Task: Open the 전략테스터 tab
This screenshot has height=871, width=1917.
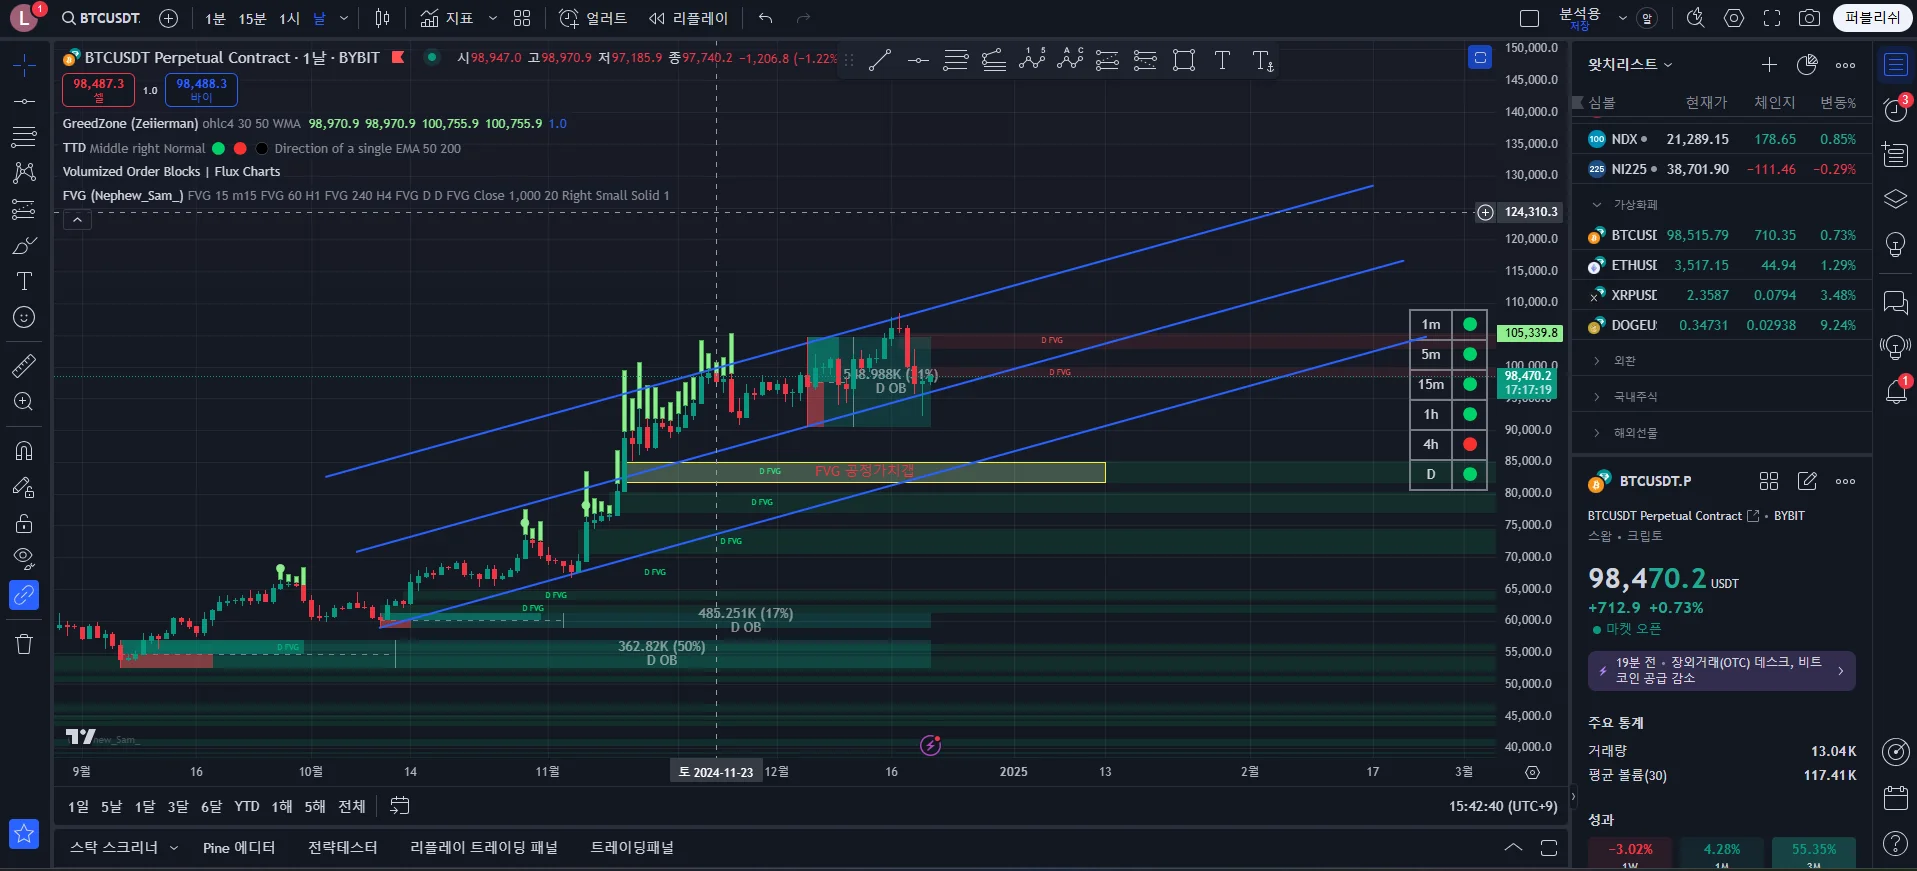Action: (342, 847)
